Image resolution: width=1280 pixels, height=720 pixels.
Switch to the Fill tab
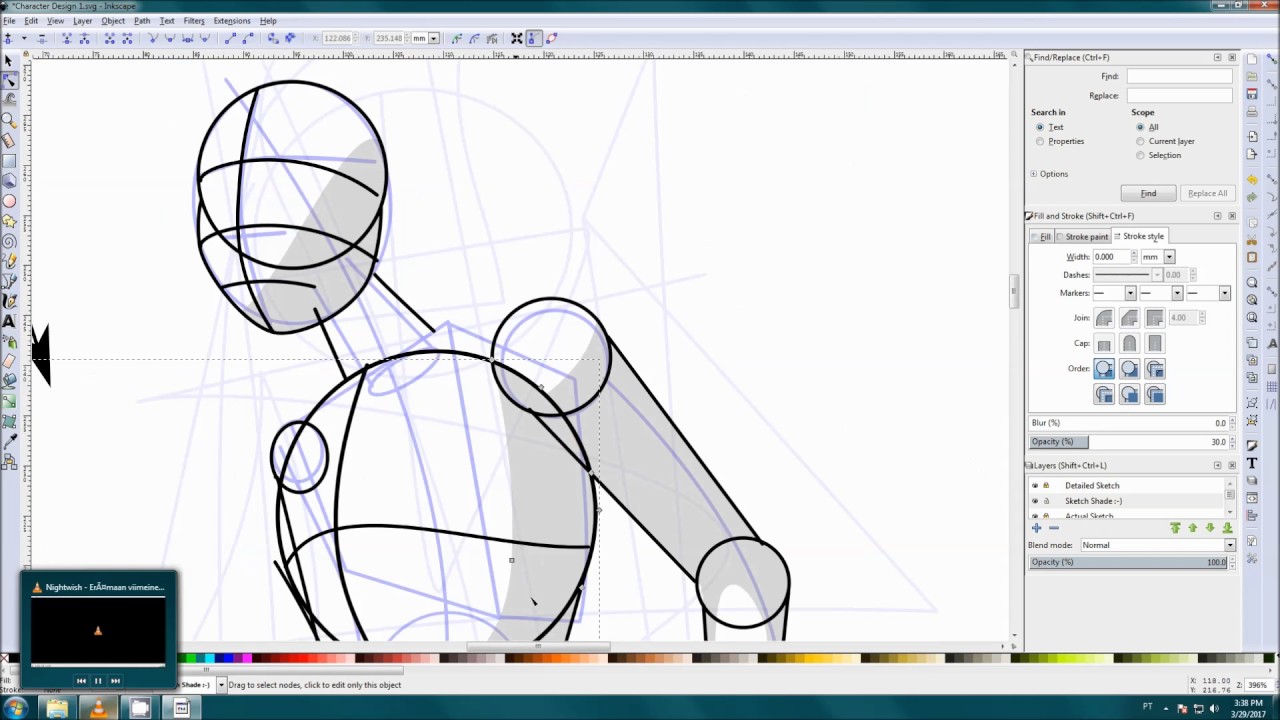pos(1042,237)
